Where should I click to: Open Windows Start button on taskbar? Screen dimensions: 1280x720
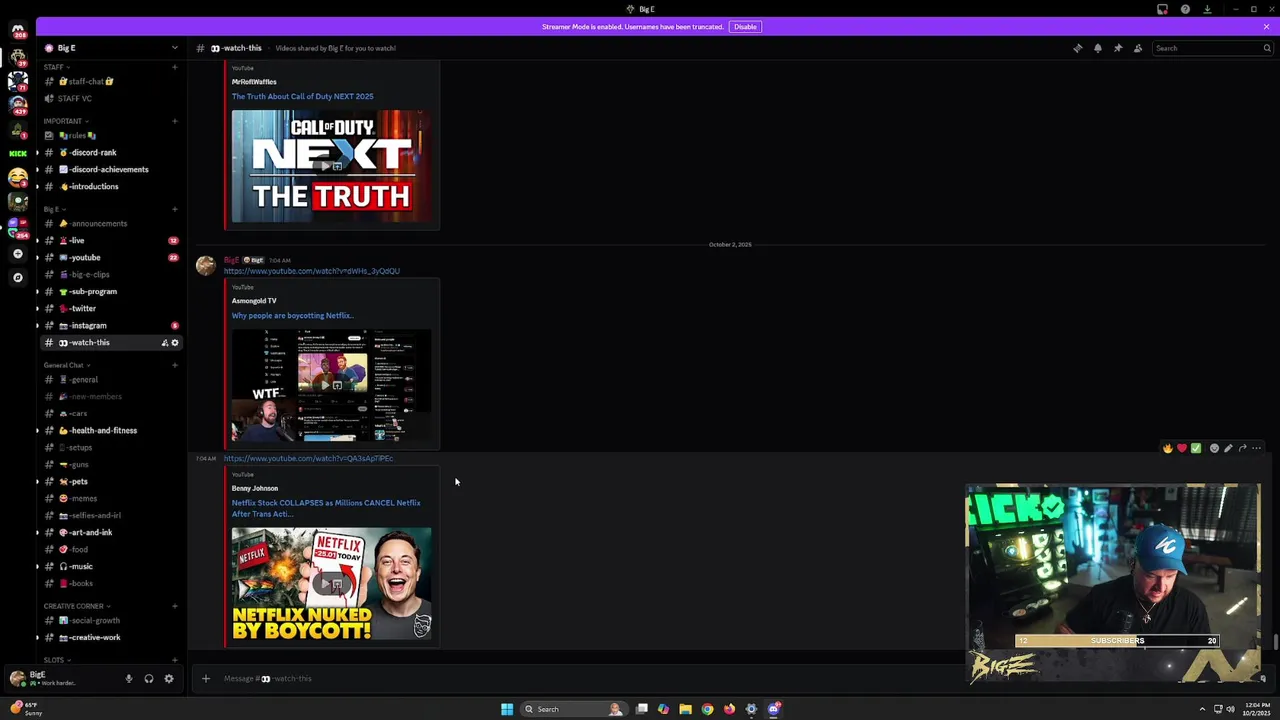(507, 709)
